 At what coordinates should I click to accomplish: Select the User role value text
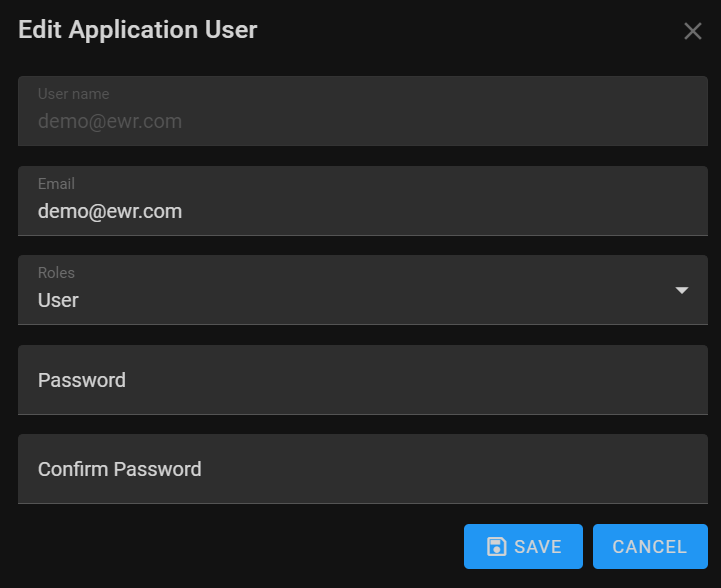coord(58,300)
